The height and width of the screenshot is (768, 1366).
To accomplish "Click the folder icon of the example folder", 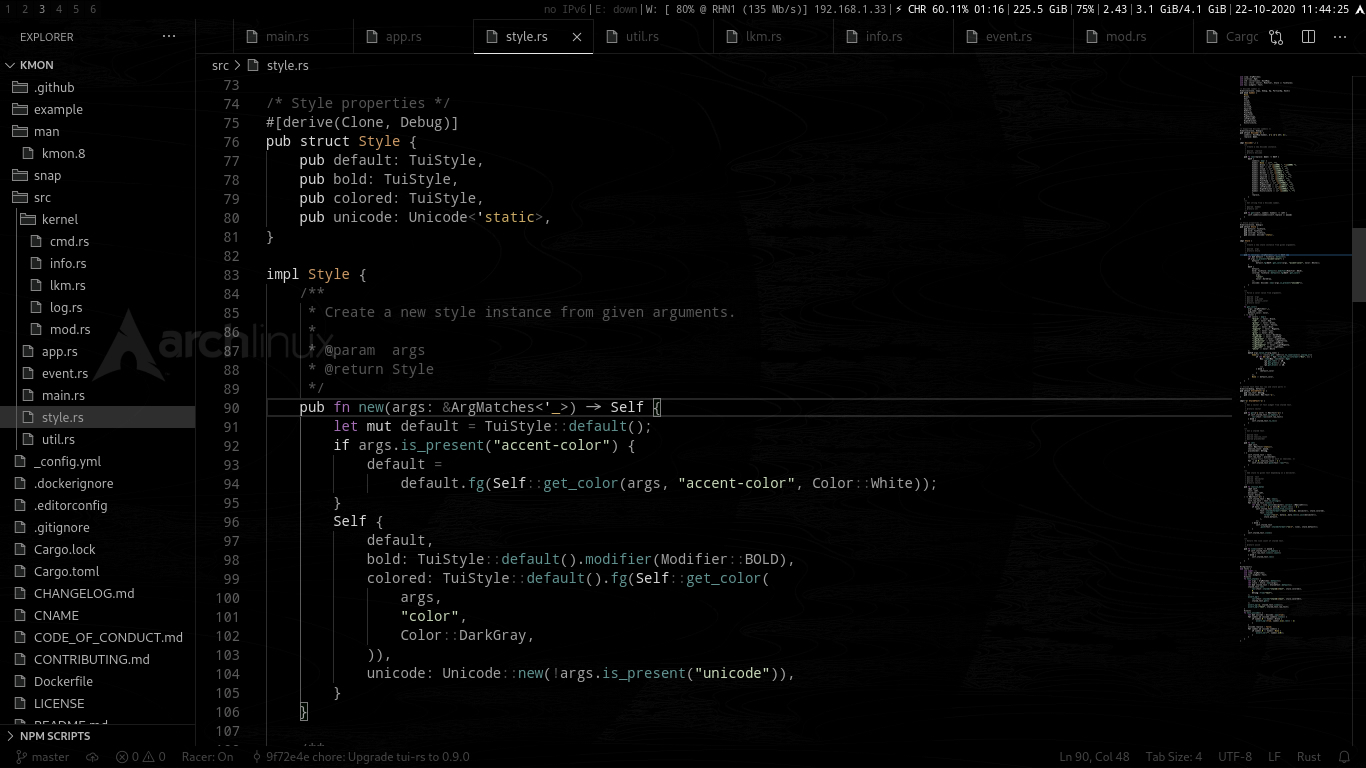I will 20,109.
